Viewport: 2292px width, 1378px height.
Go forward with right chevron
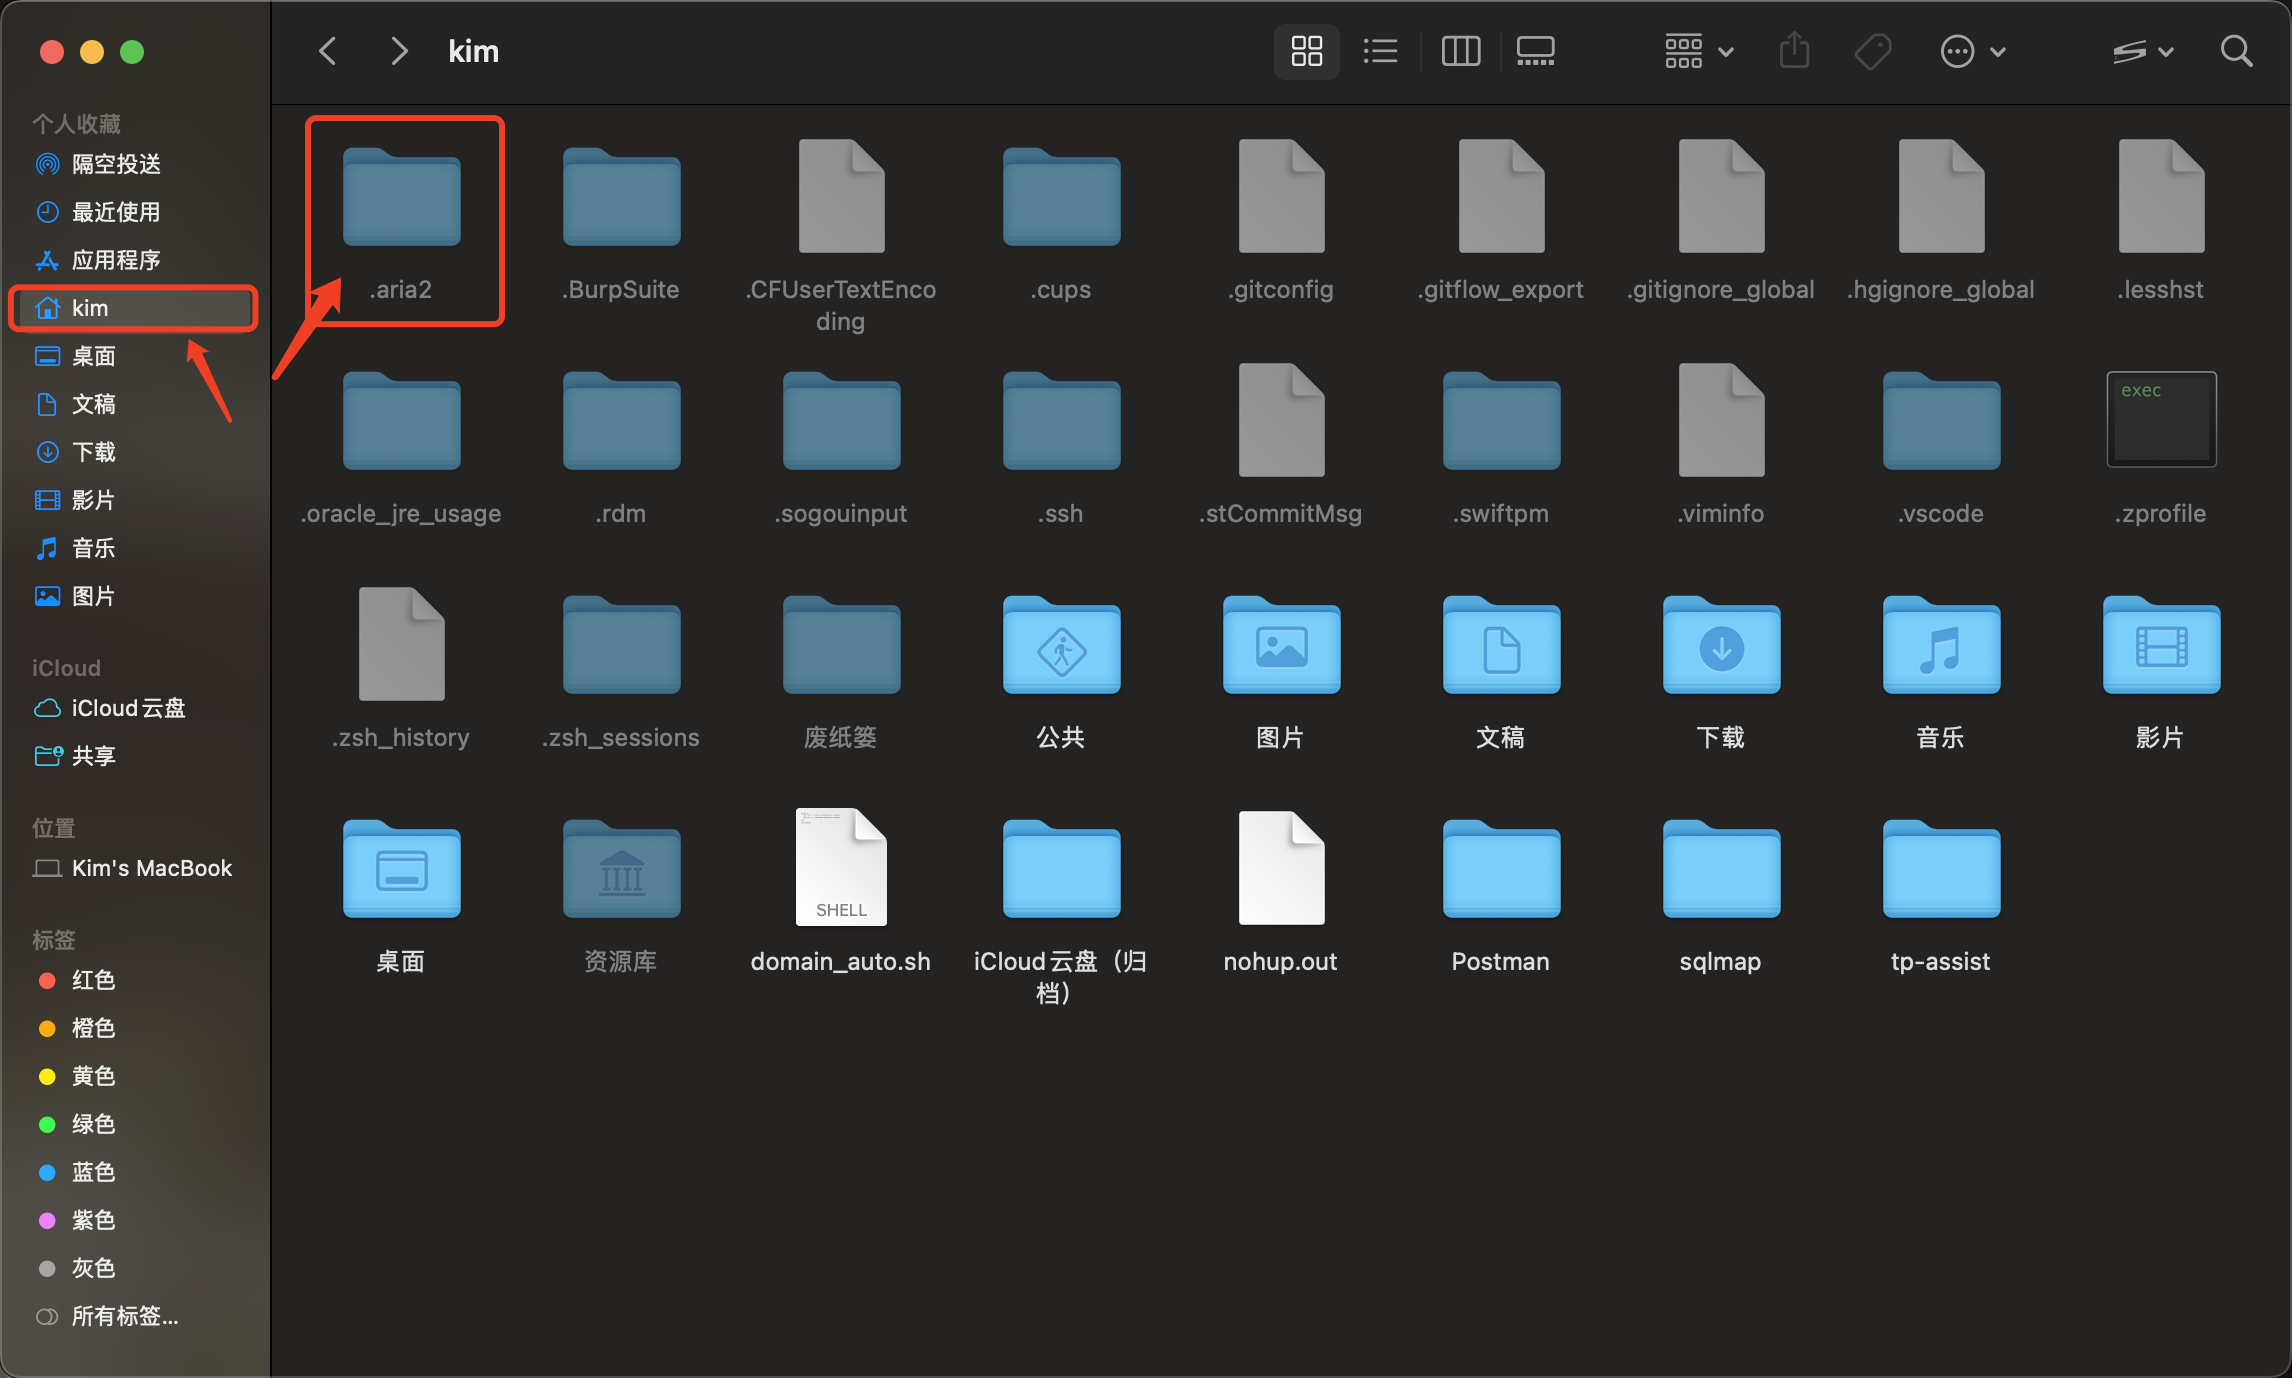pyautogui.click(x=399, y=51)
